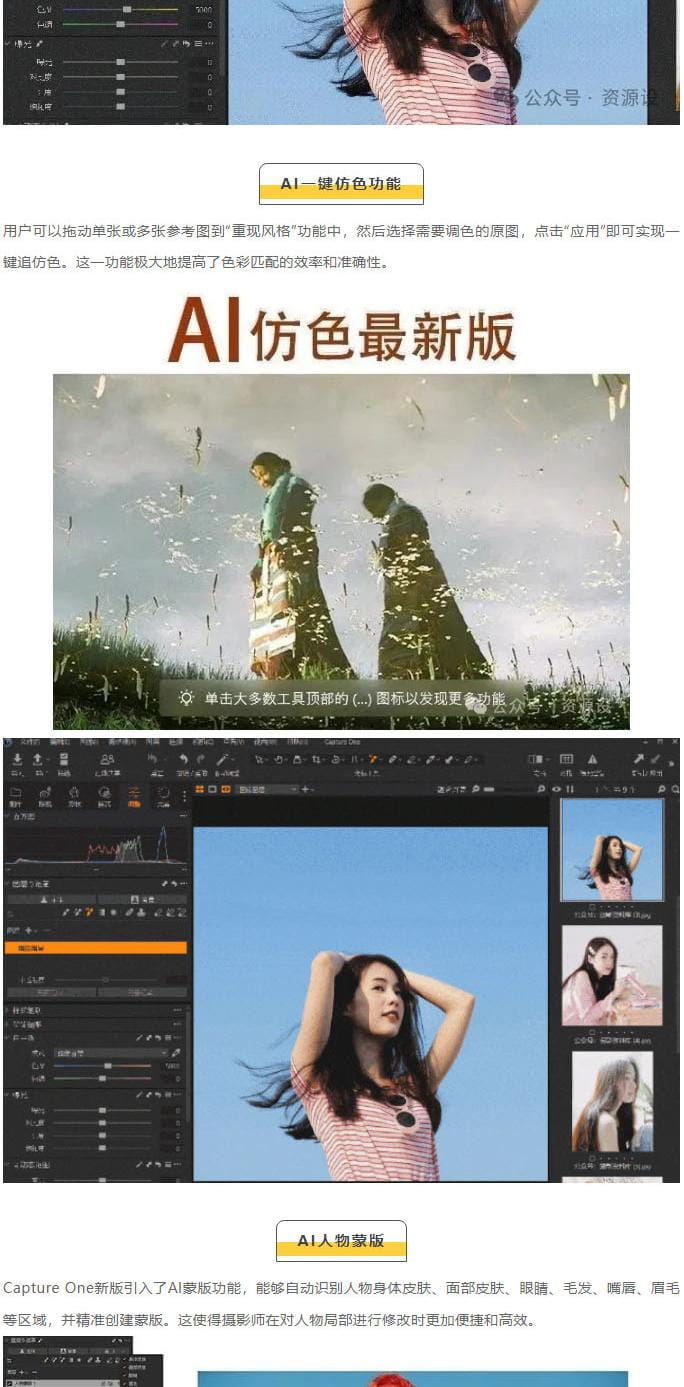The height and width of the screenshot is (1387, 684).
Task: Select the blue-sky girl thumbnail in browser
Action: (x=611, y=849)
